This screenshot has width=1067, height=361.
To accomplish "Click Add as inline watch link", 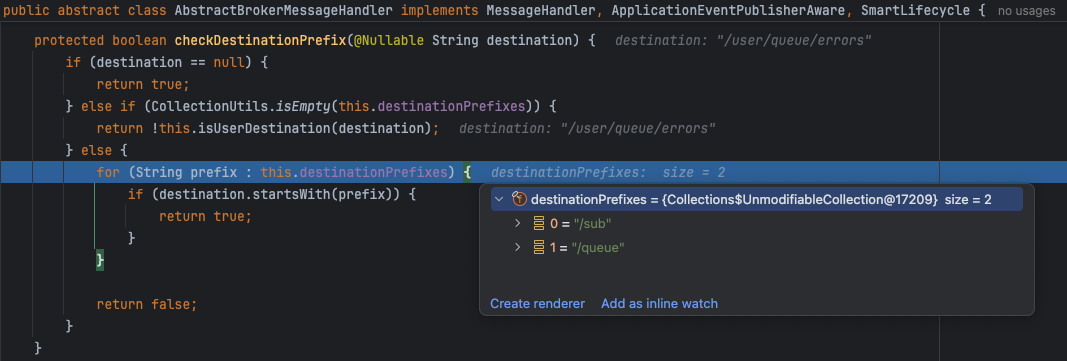I will [x=659, y=303].
